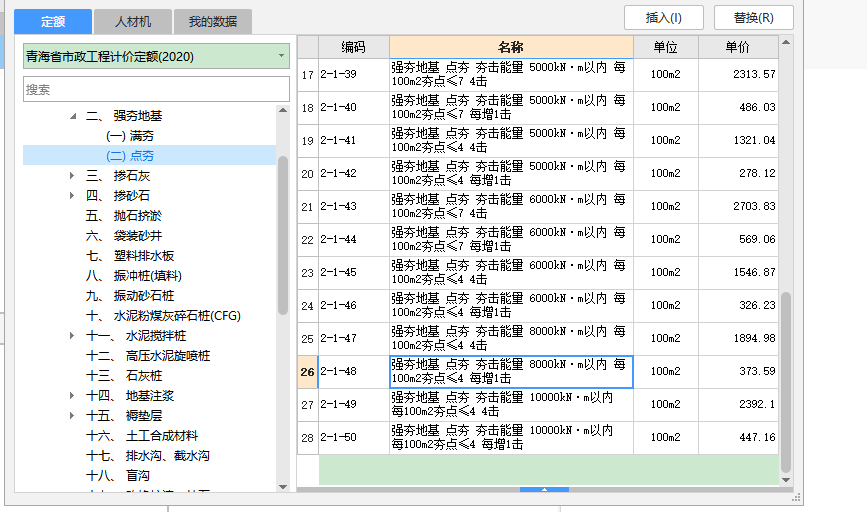Expand the 十四、地基注浆 tree node
This screenshot has width=867, height=512.
pyautogui.click(x=72, y=395)
